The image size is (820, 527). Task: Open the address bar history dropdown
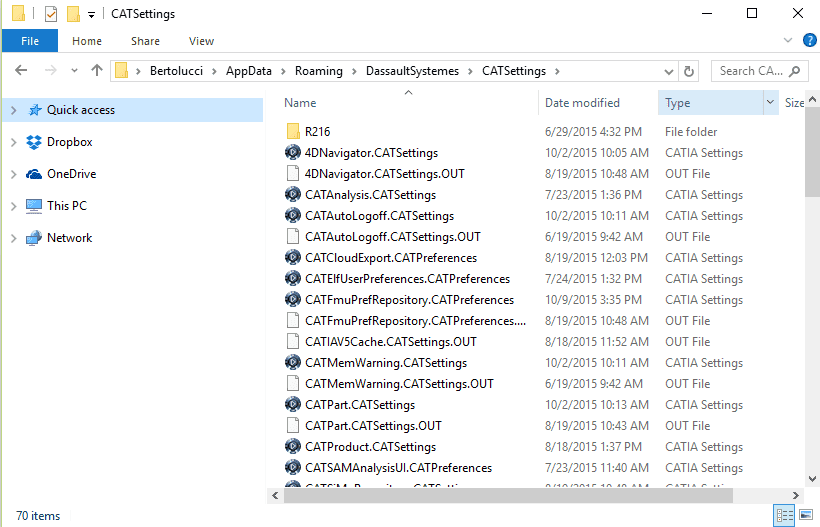[668, 72]
